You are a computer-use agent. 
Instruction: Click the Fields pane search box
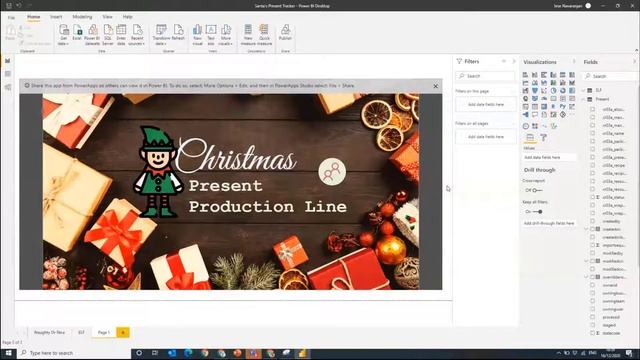click(x=611, y=76)
